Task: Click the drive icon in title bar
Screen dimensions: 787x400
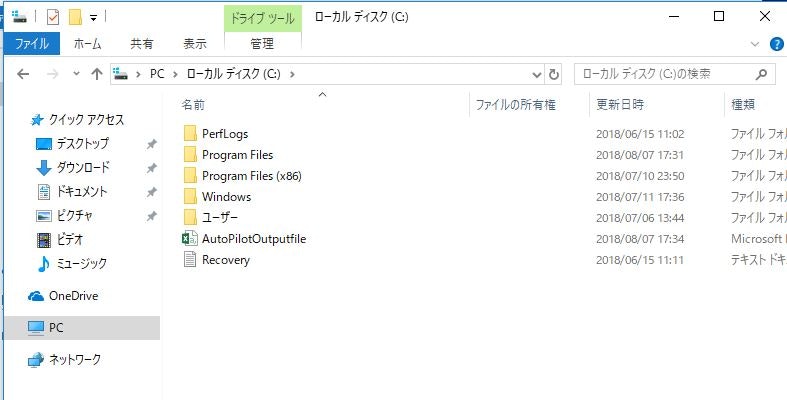Action: click(20, 17)
